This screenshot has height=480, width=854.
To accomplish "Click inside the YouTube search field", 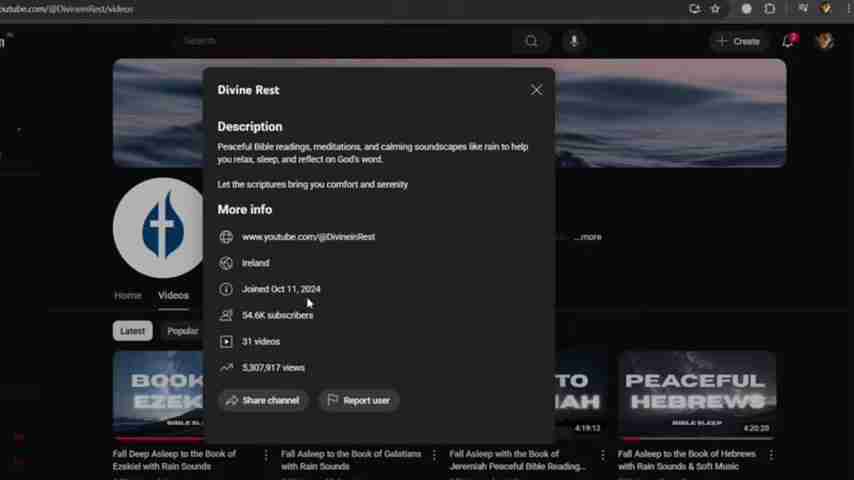I will 343,41.
